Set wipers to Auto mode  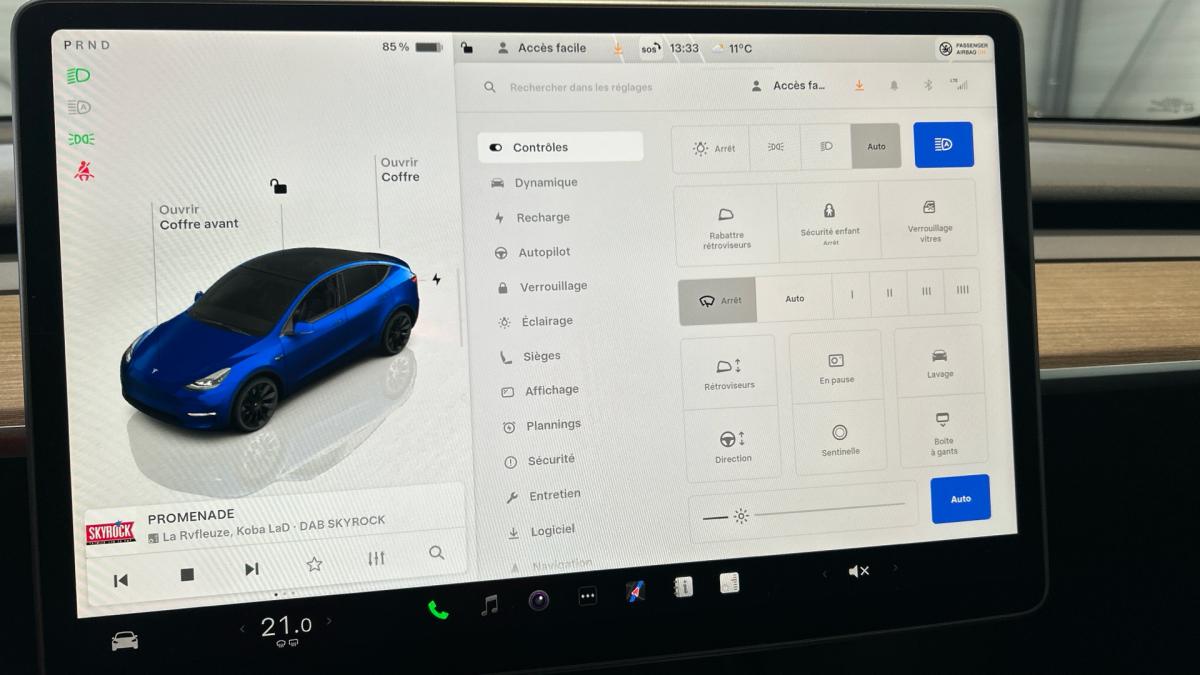tap(795, 299)
